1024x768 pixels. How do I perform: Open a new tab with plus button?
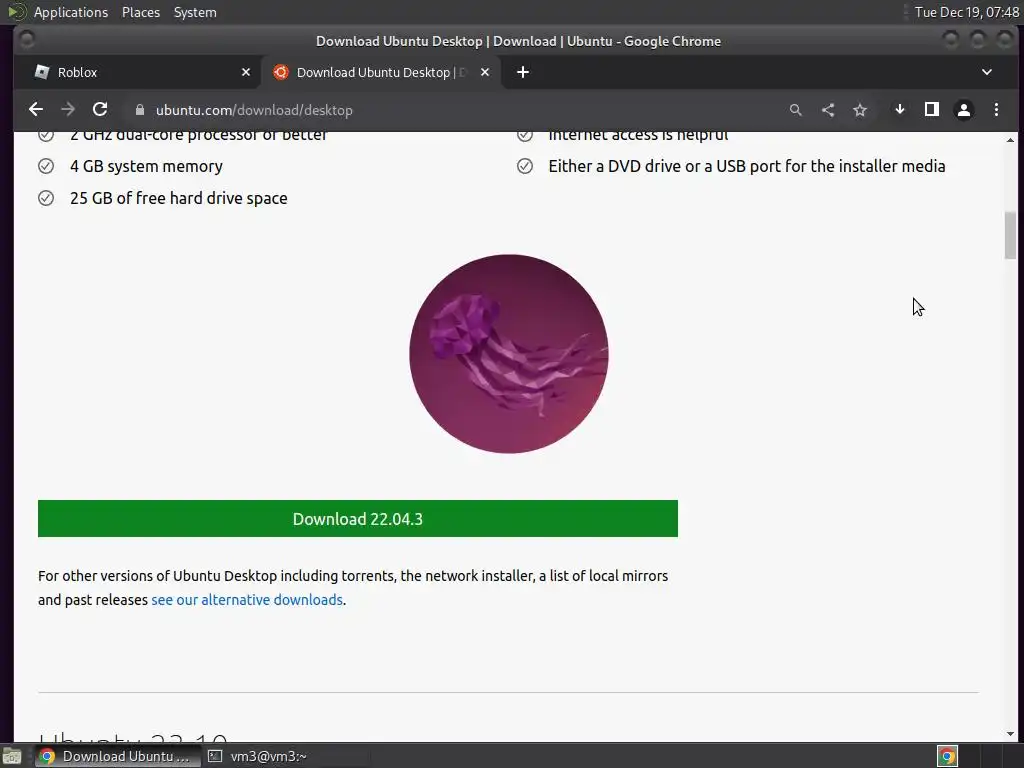pyautogui.click(x=523, y=72)
